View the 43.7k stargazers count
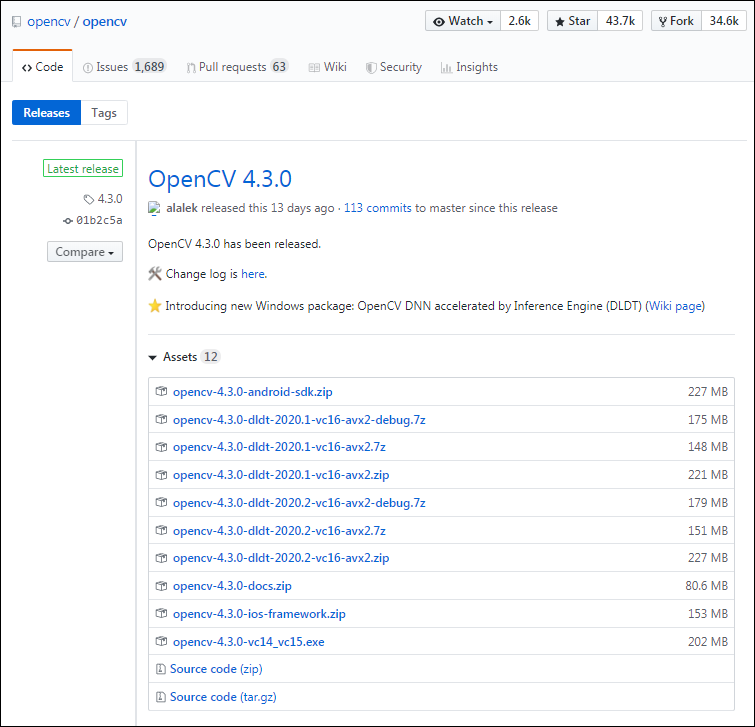Image resolution: width=755 pixels, height=727 pixels. click(620, 21)
